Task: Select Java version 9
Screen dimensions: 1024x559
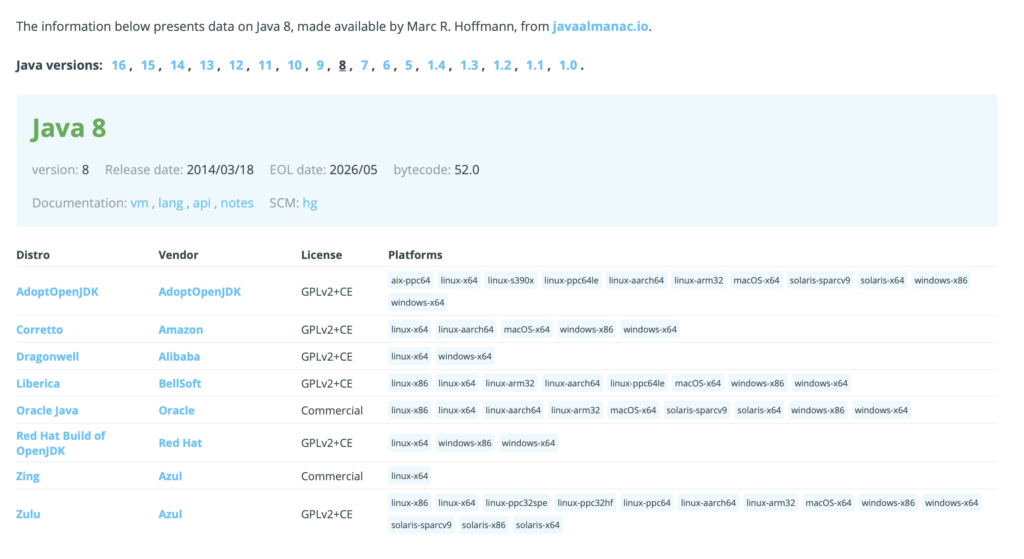Action: click(x=320, y=65)
